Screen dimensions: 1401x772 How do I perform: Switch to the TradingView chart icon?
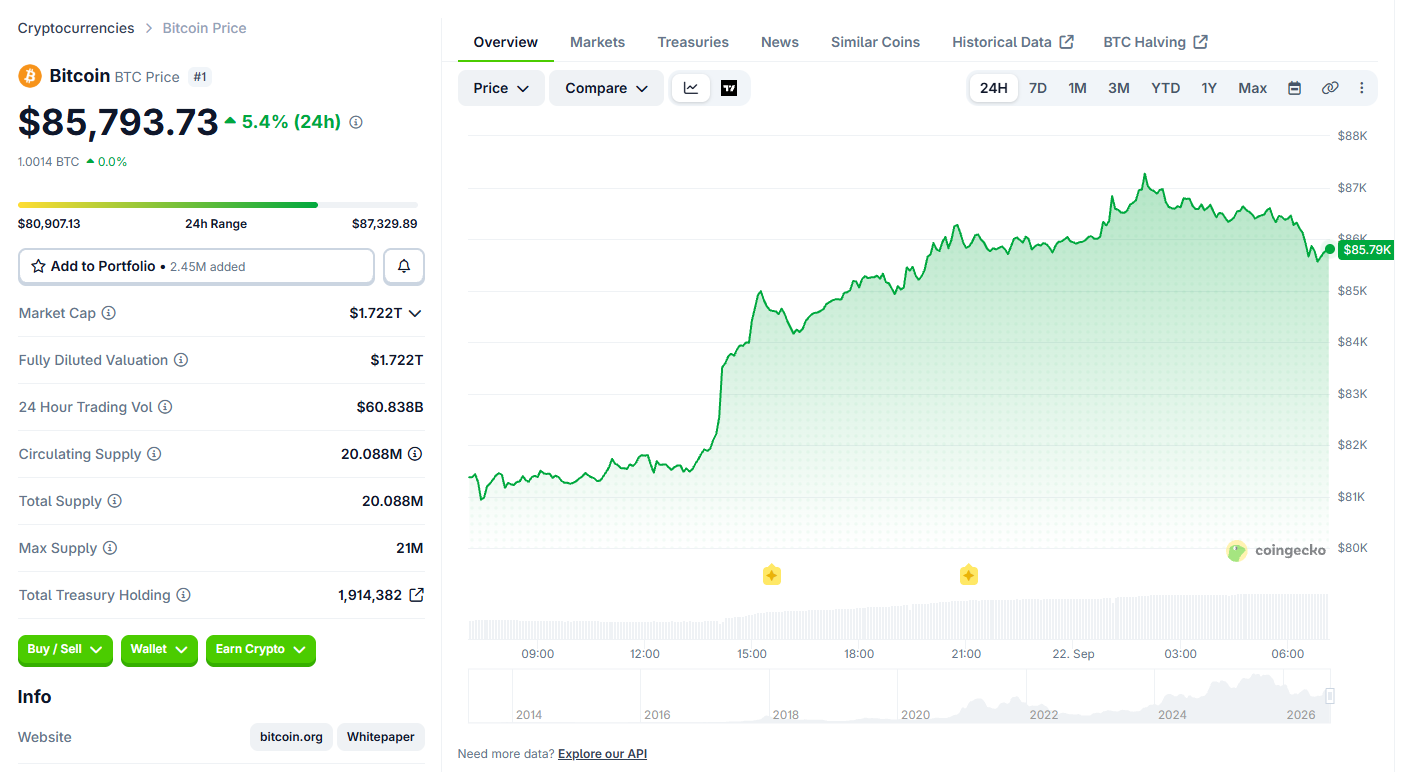(x=729, y=88)
